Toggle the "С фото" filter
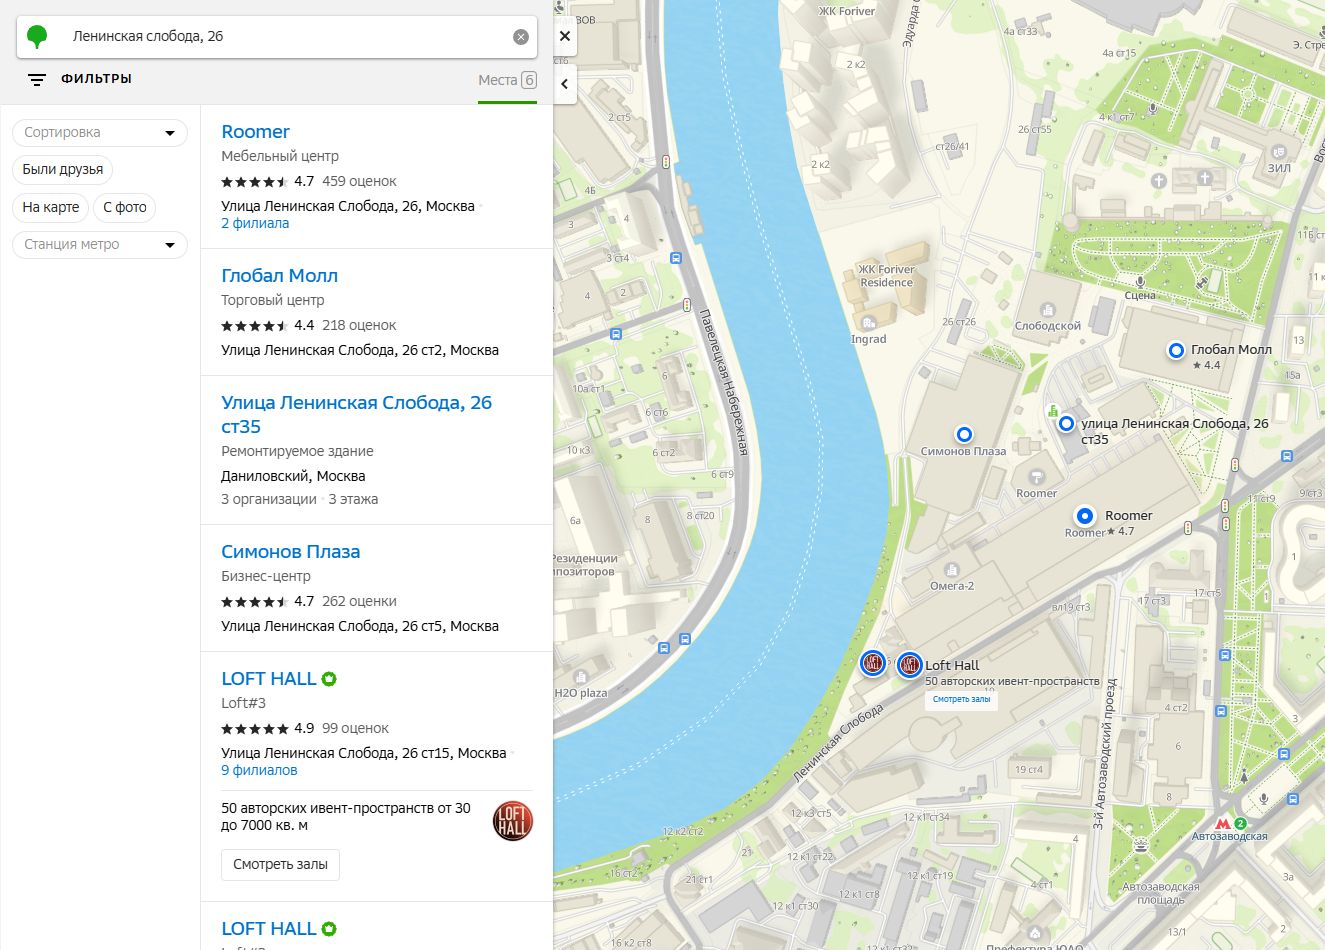 (125, 207)
